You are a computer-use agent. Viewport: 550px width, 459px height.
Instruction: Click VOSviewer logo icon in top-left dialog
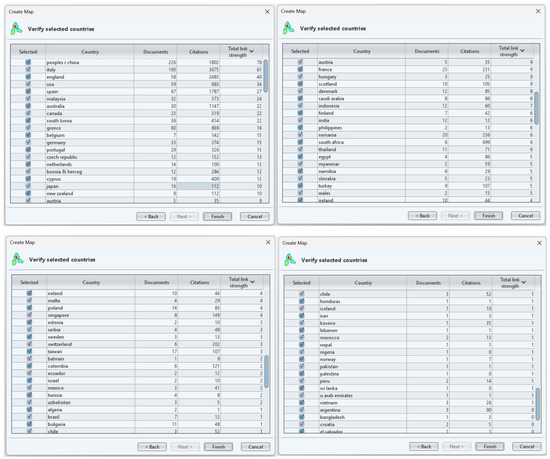16,29
